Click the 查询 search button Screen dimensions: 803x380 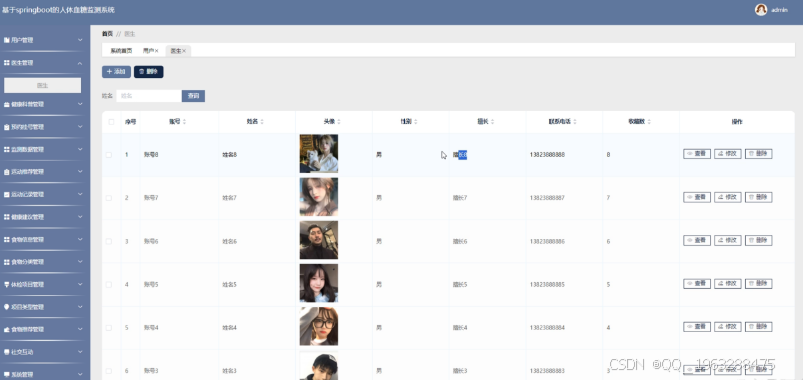point(193,96)
